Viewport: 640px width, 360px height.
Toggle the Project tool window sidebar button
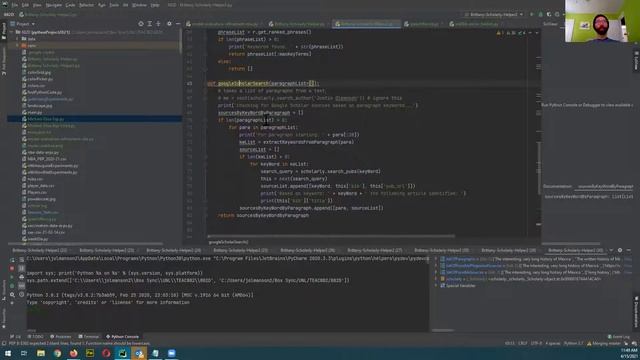coord(4,31)
